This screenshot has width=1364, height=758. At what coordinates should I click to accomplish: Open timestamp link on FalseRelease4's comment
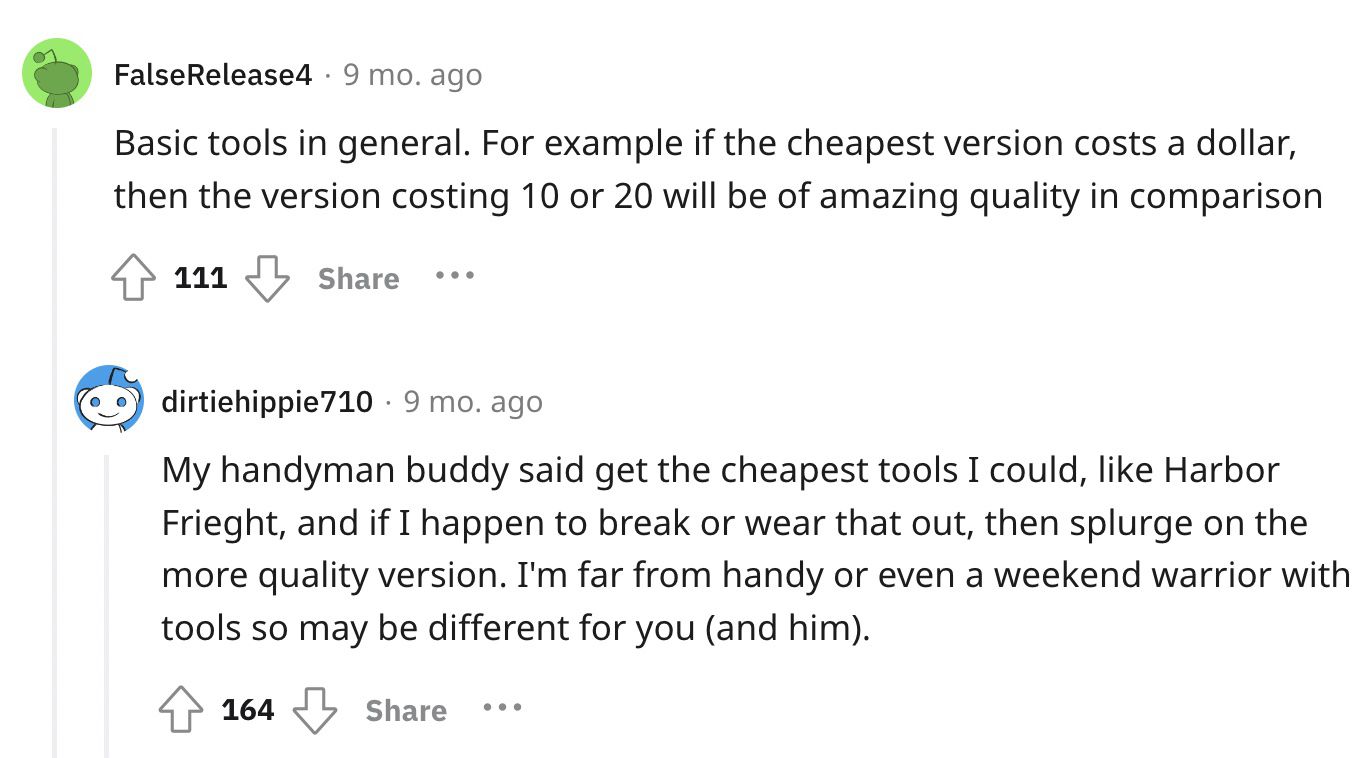pyautogui.click(x=412, y=75)
